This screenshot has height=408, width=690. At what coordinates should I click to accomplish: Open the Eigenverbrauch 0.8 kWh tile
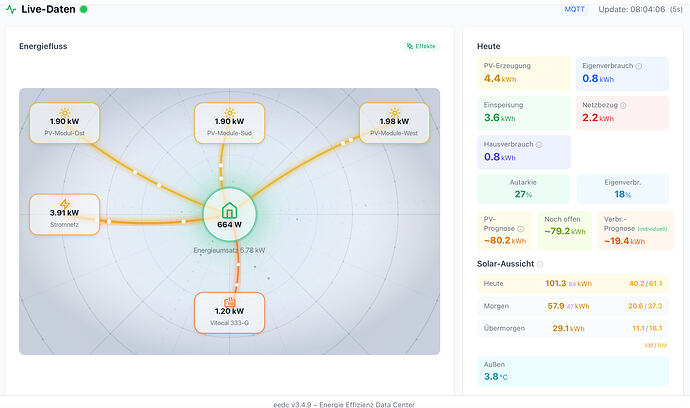click(x=622, y=73)
